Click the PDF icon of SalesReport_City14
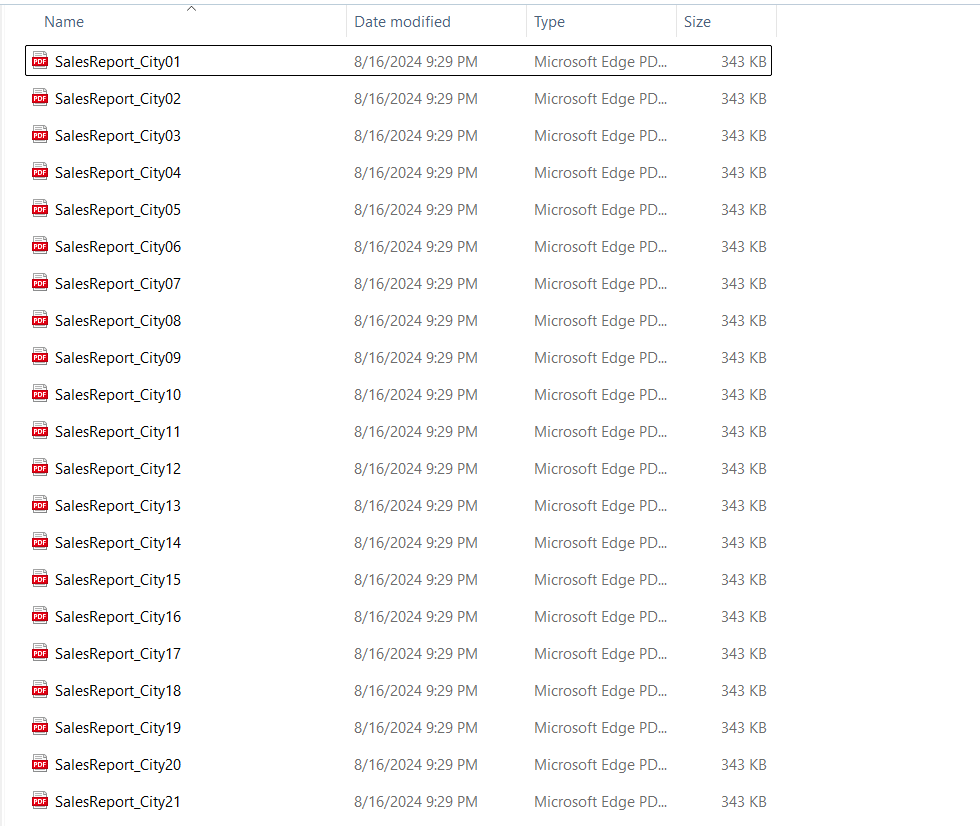The width and height of the screenshot is (980, 835). (x=40, y=541)
